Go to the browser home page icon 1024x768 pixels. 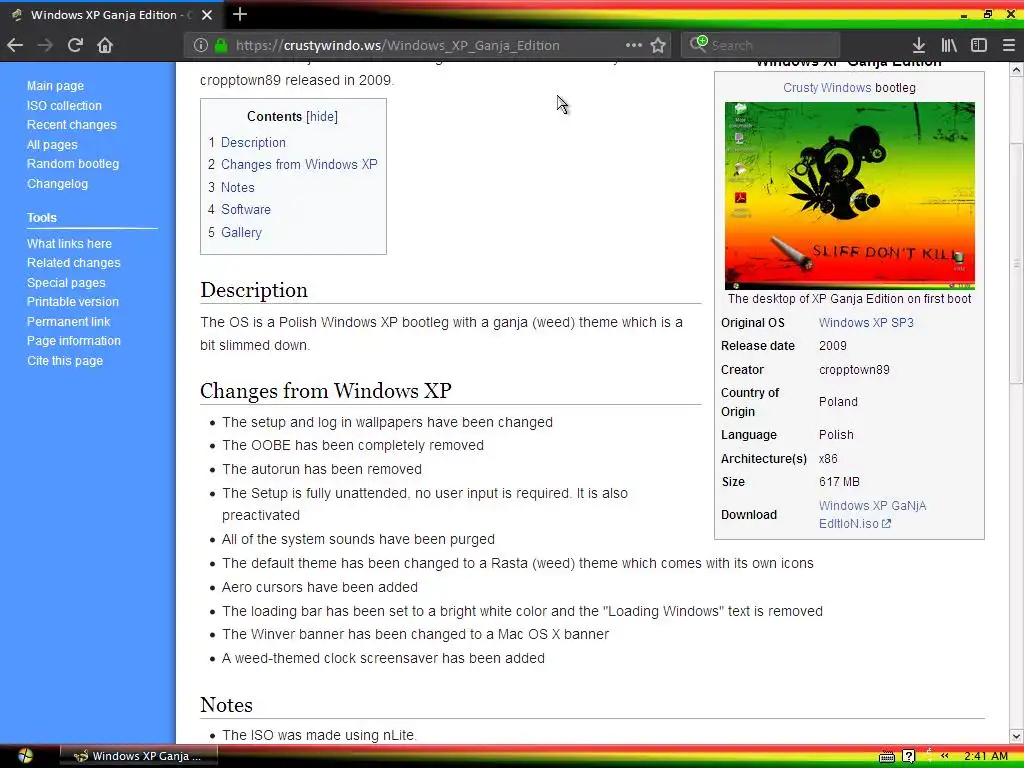click(105, 45)
